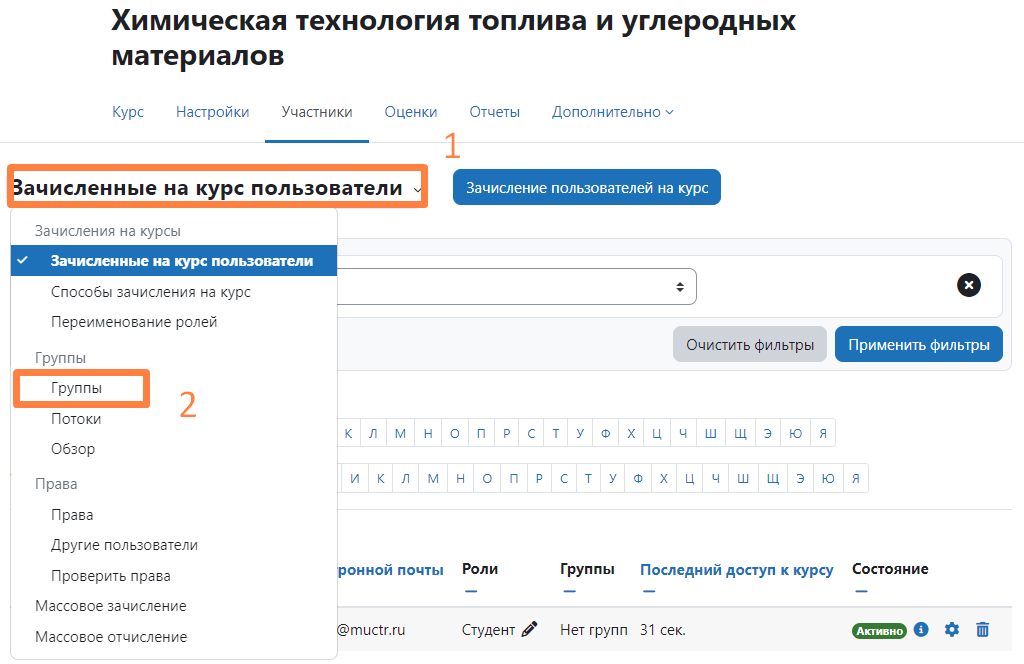Click the trash icon to unenrol user
The image size is (1024, 664).
(983, 629)
